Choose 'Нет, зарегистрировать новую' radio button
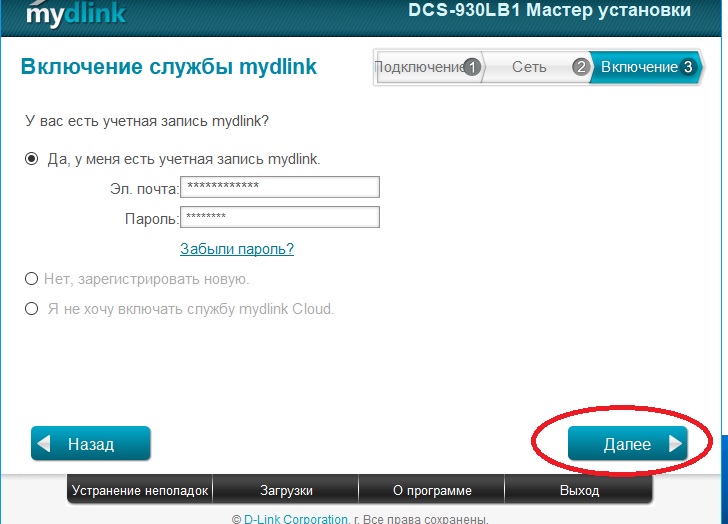728x524 pixels. coord(31,279)
